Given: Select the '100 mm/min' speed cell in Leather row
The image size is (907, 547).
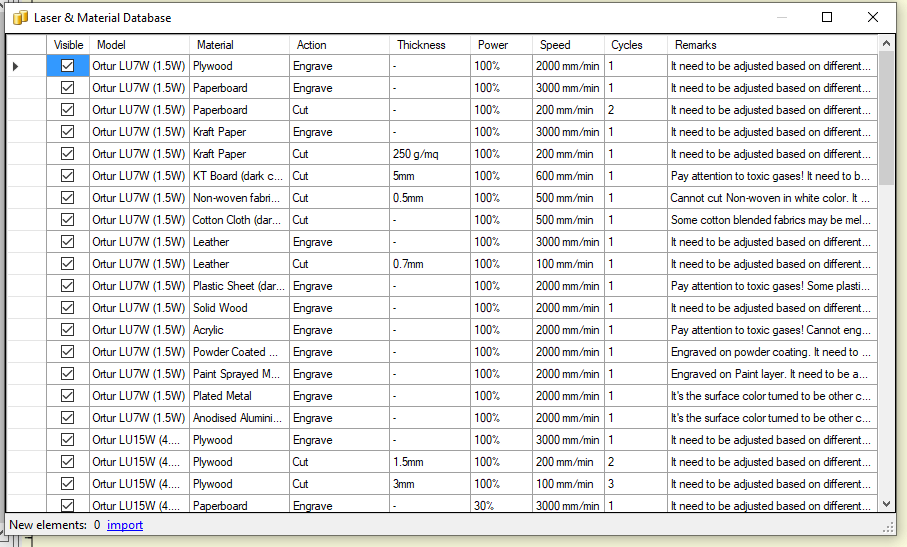Looking at the screenshot, I should (569, 264).
